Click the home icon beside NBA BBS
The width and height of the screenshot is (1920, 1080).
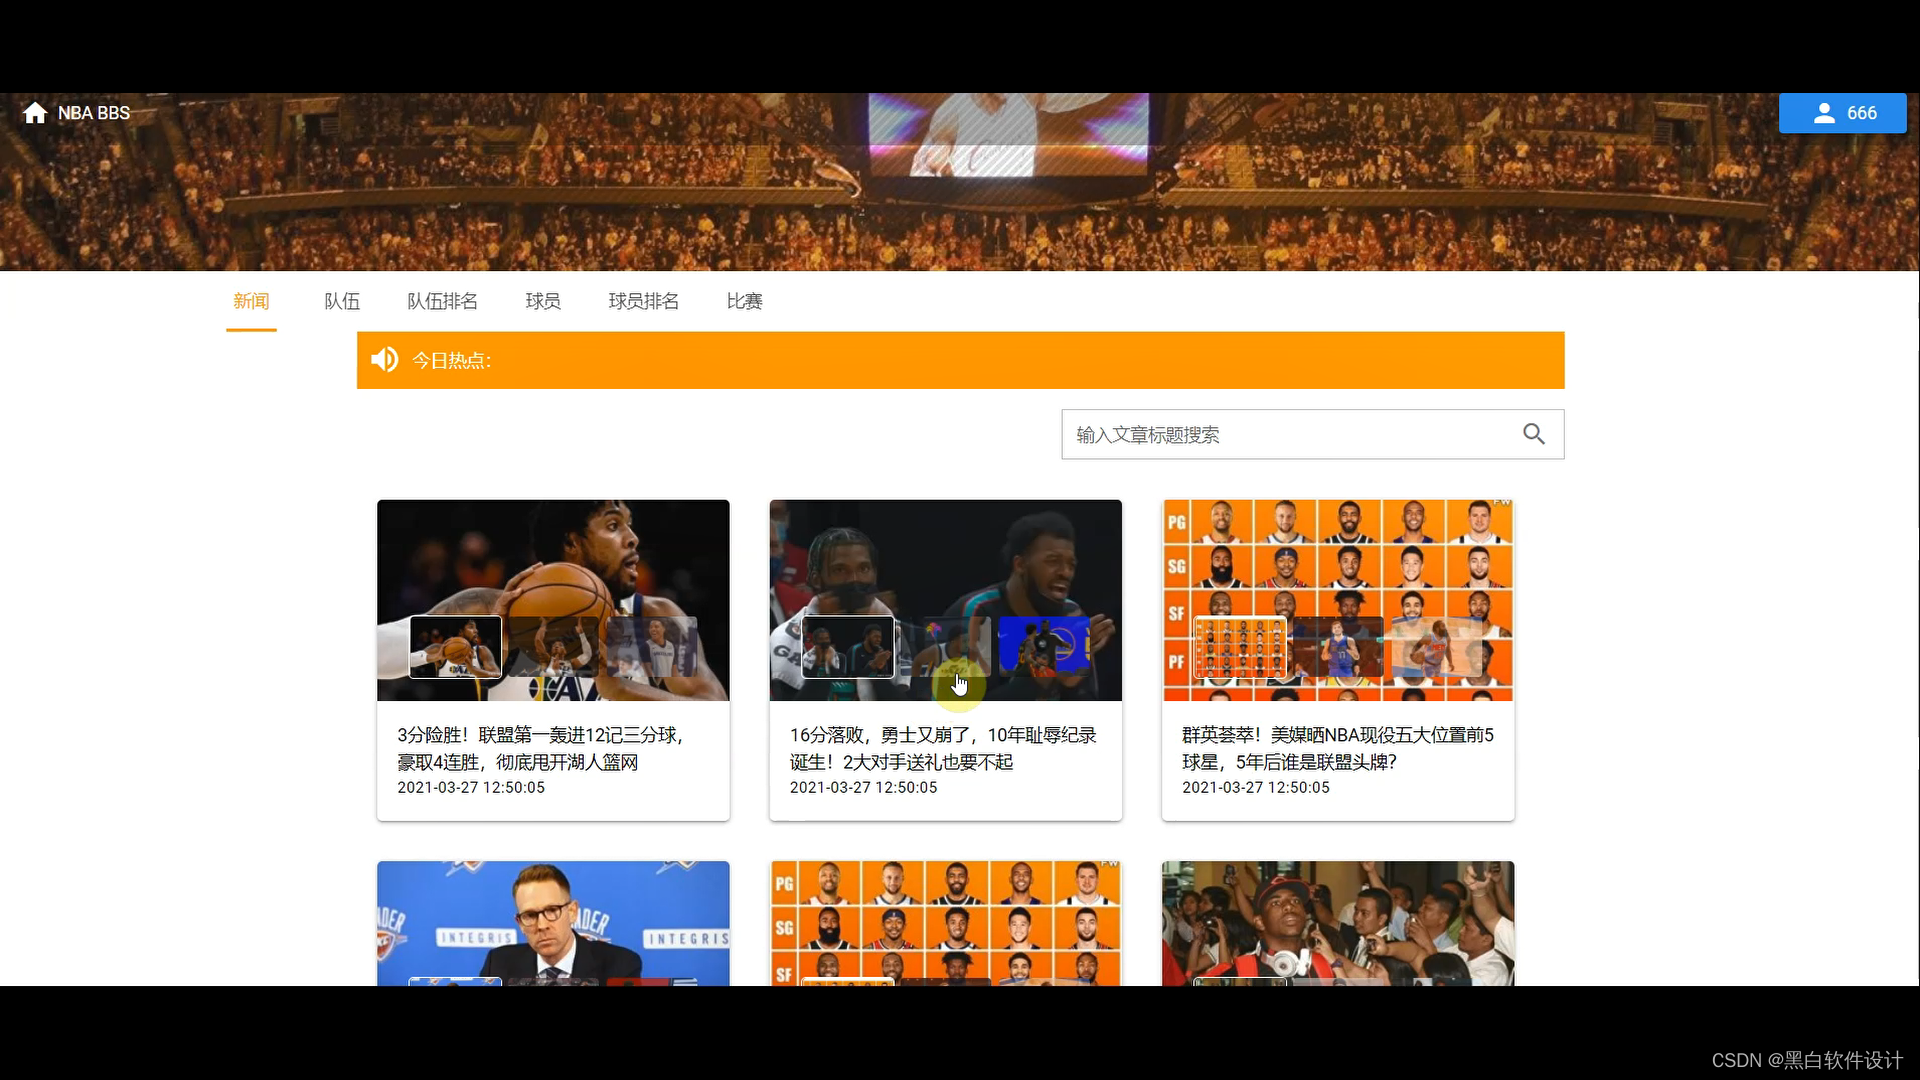[x=35, y=113]
